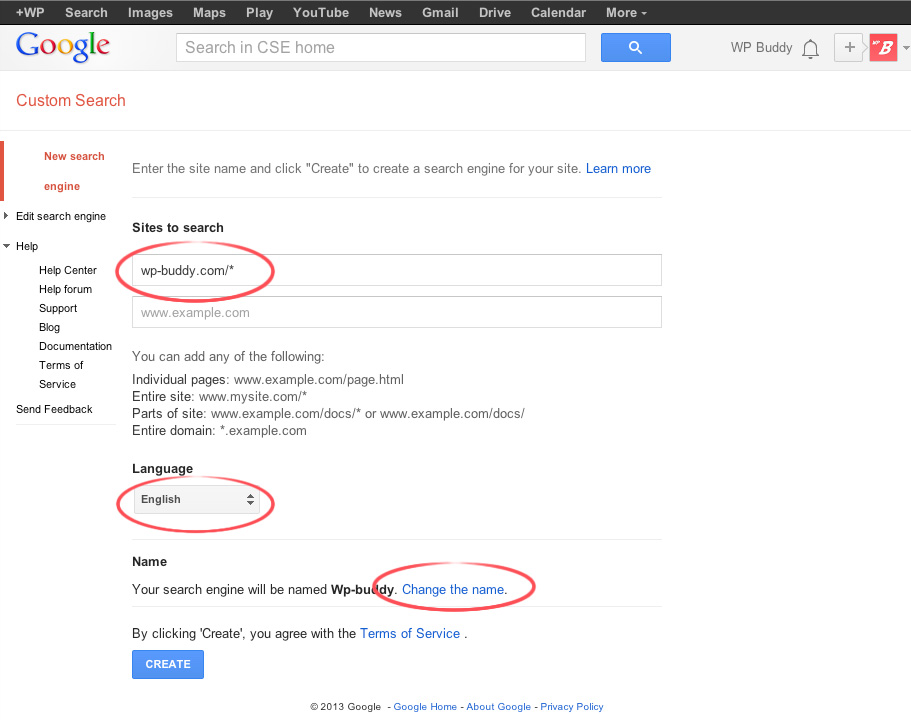Open the Terms of Service link
The height and width of the screenshot is (720, 911).
(410, 633)
